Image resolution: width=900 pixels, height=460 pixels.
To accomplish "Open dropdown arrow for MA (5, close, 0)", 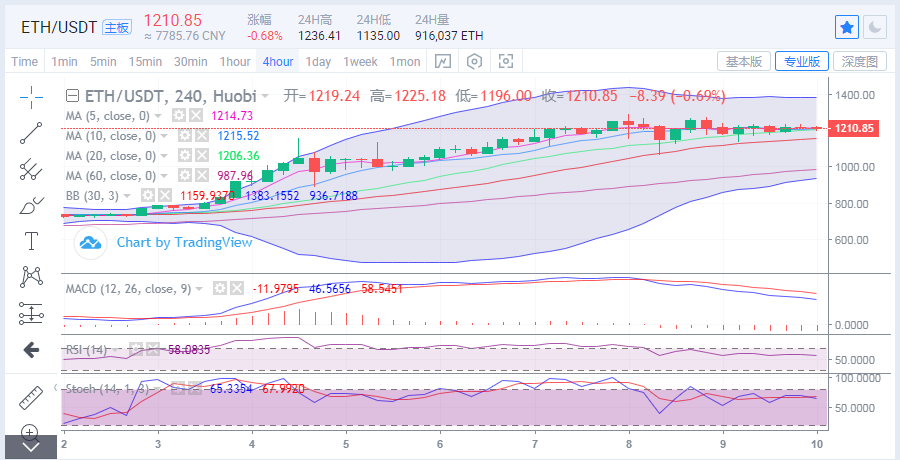I will point(158,116).
